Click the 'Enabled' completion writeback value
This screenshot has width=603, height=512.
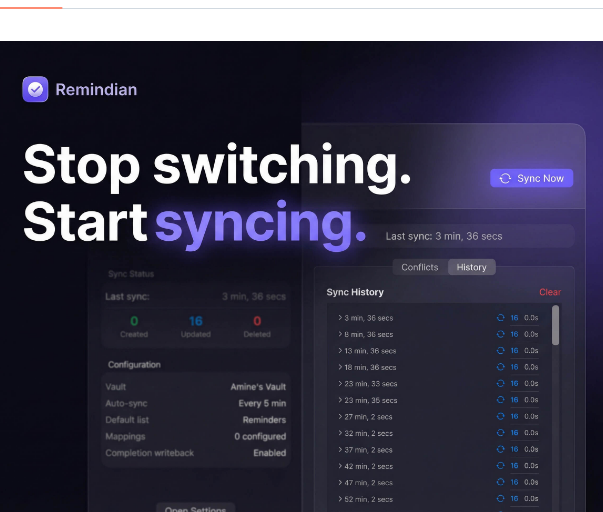coord(270,453)
